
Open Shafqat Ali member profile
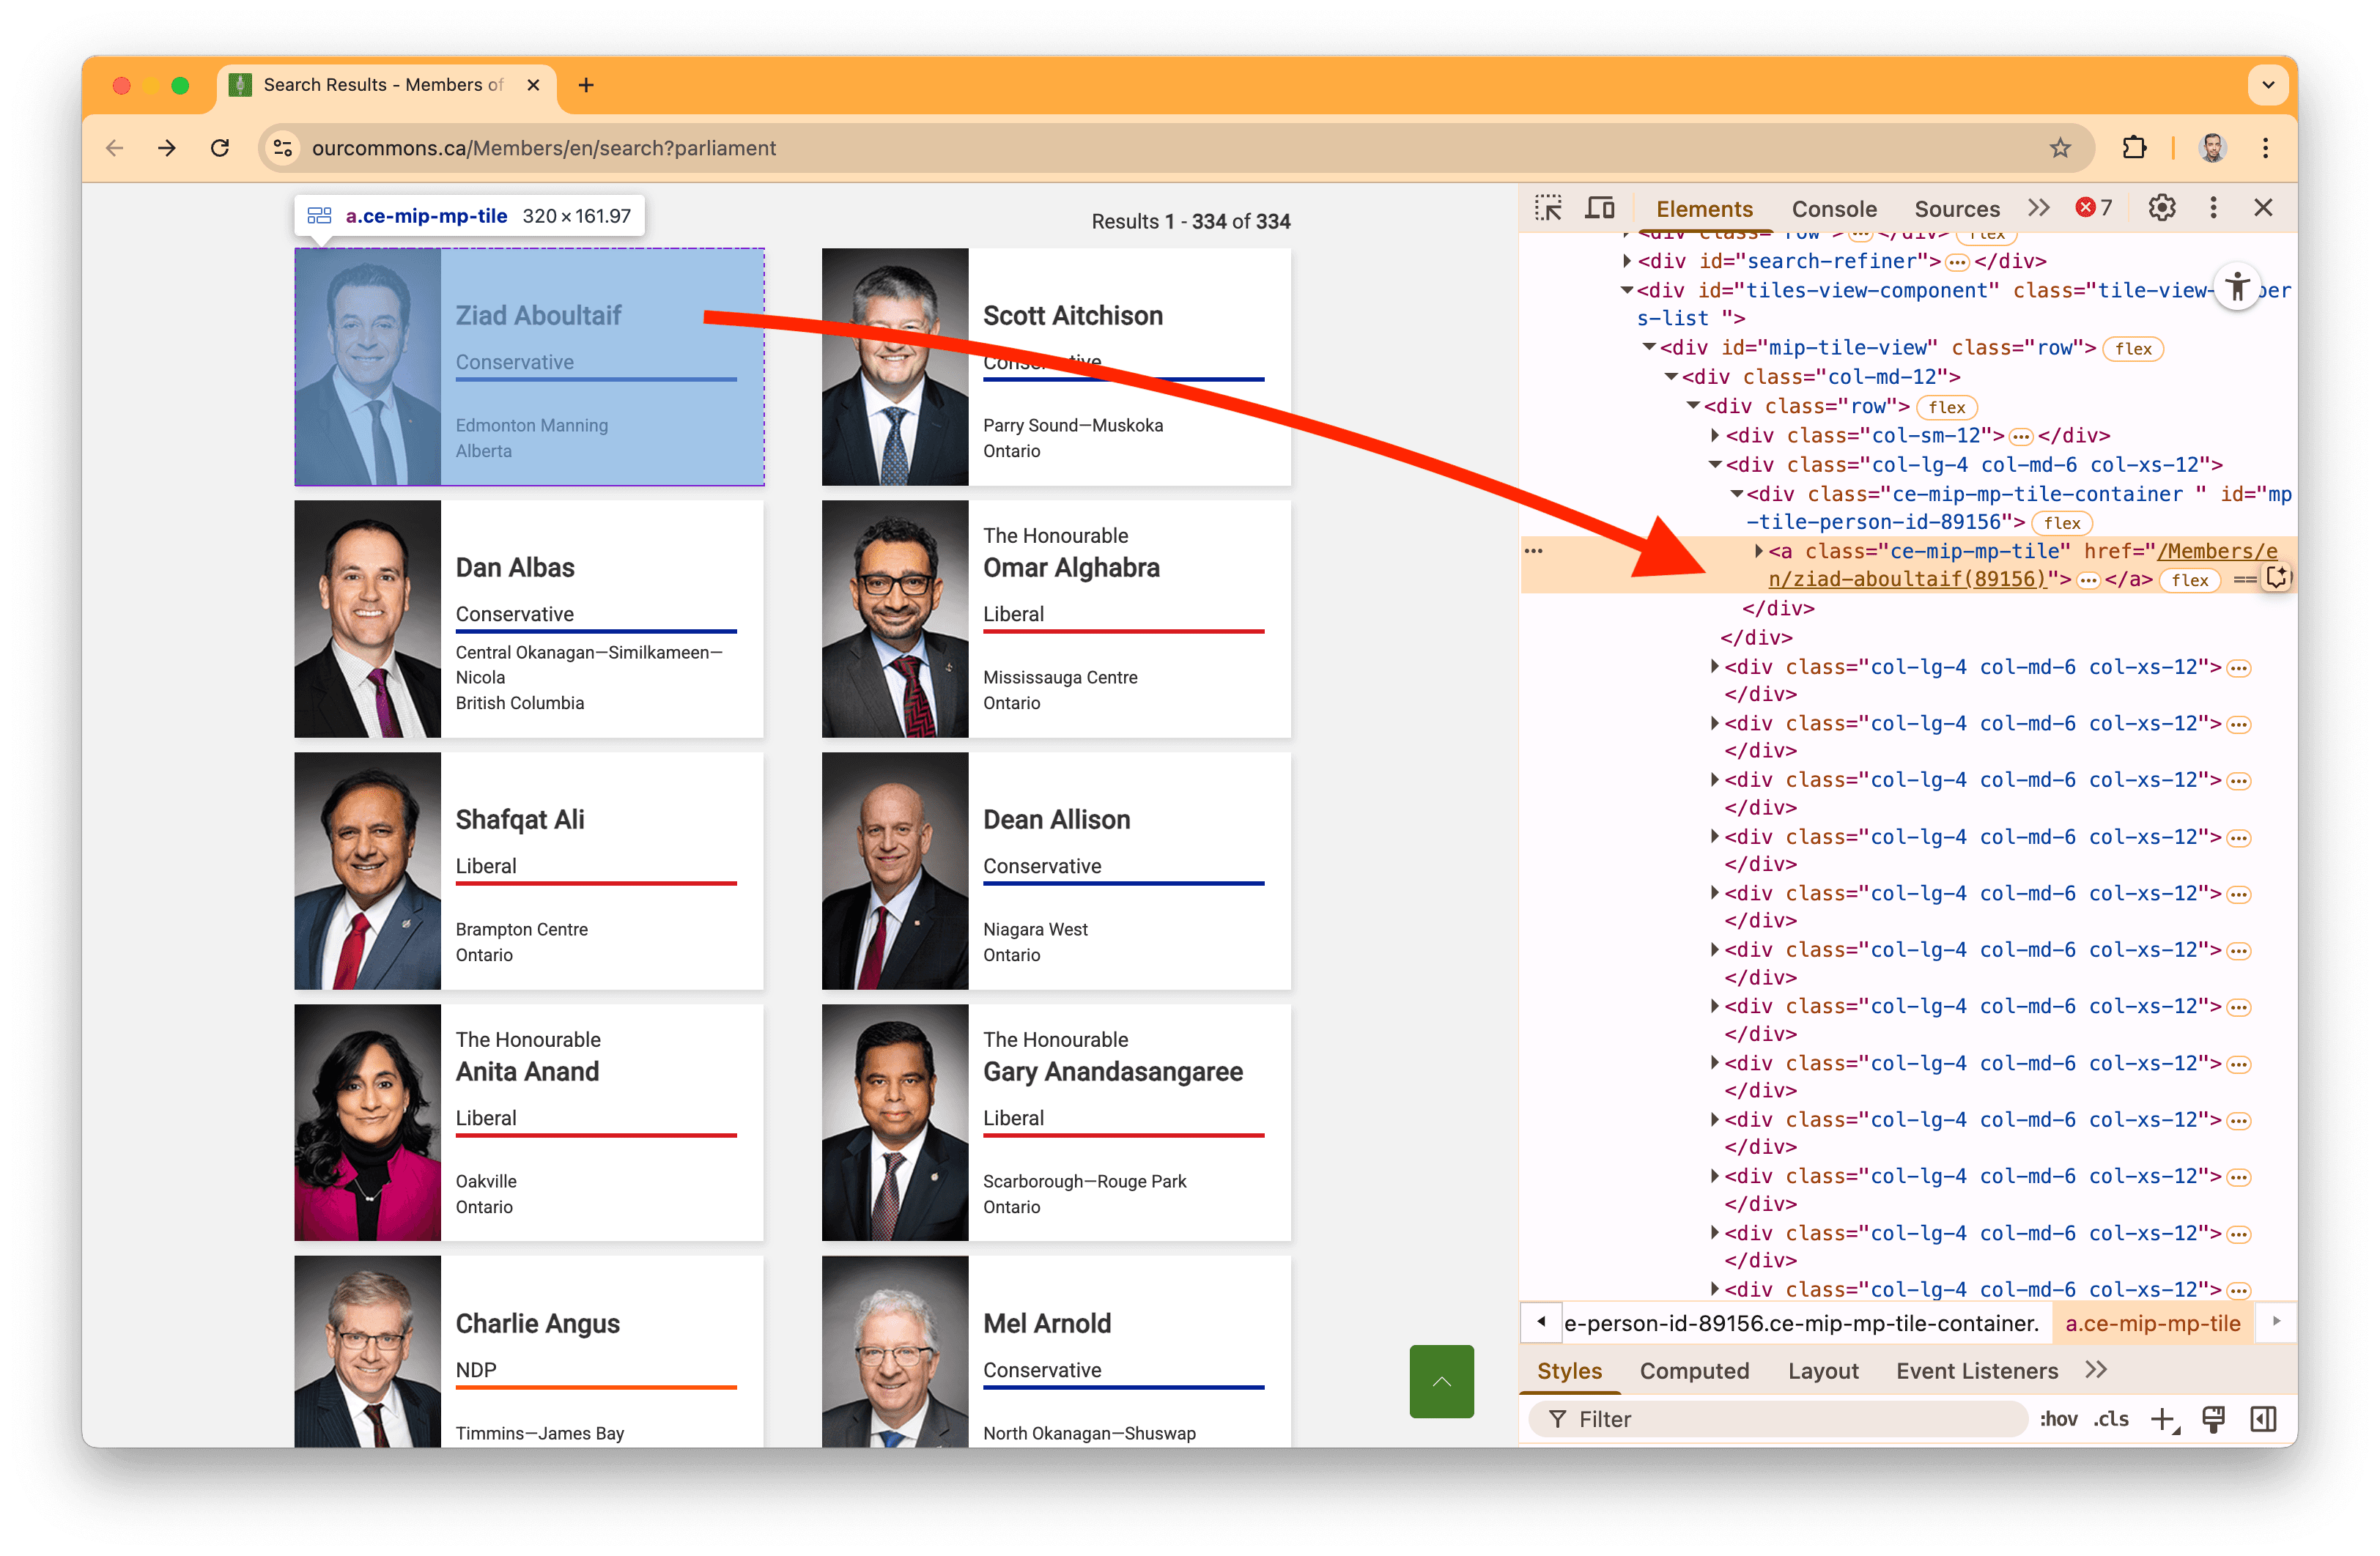[x=529, y=870]
